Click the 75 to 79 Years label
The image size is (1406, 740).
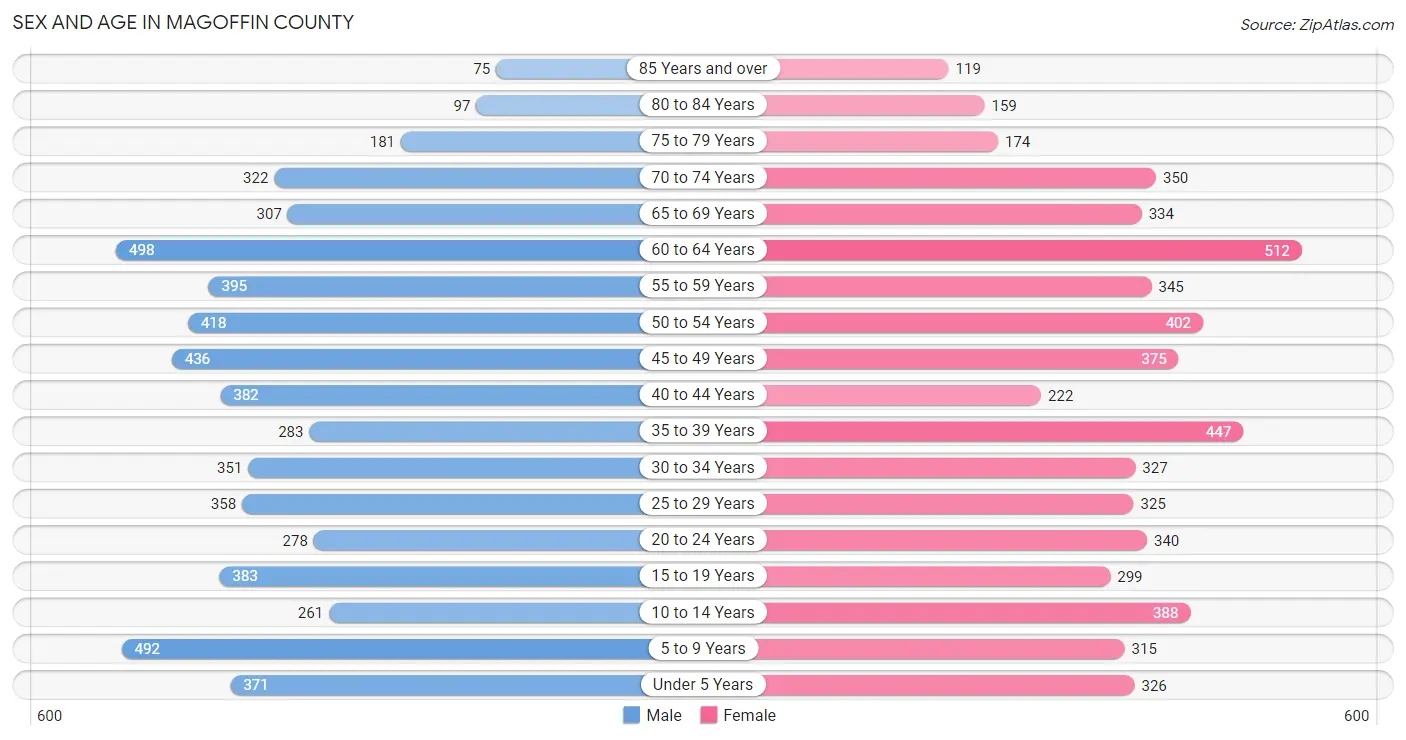tap(703, 141)
